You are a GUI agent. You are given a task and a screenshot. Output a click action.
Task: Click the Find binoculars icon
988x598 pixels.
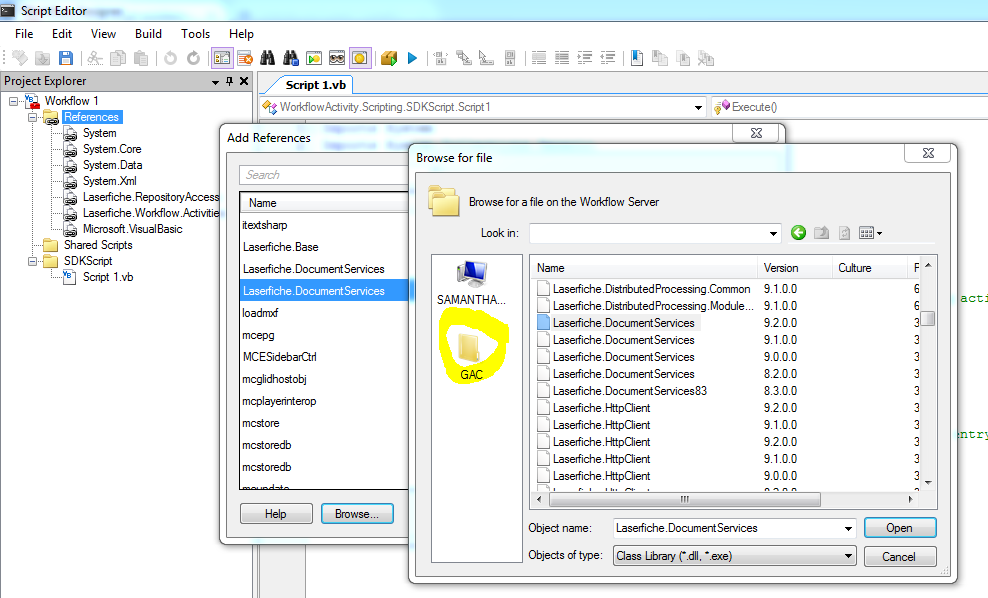click(268, 58)
